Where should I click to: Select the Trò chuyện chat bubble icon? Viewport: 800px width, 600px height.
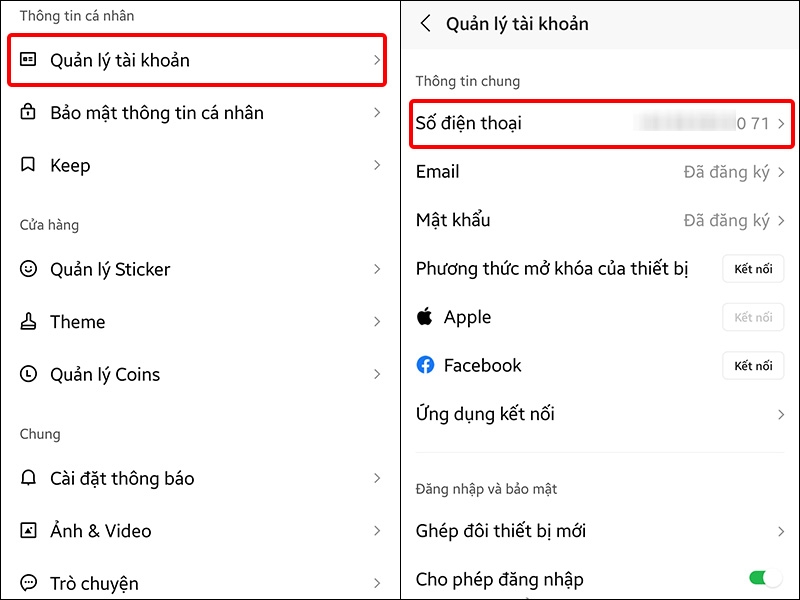pos(28,582)
